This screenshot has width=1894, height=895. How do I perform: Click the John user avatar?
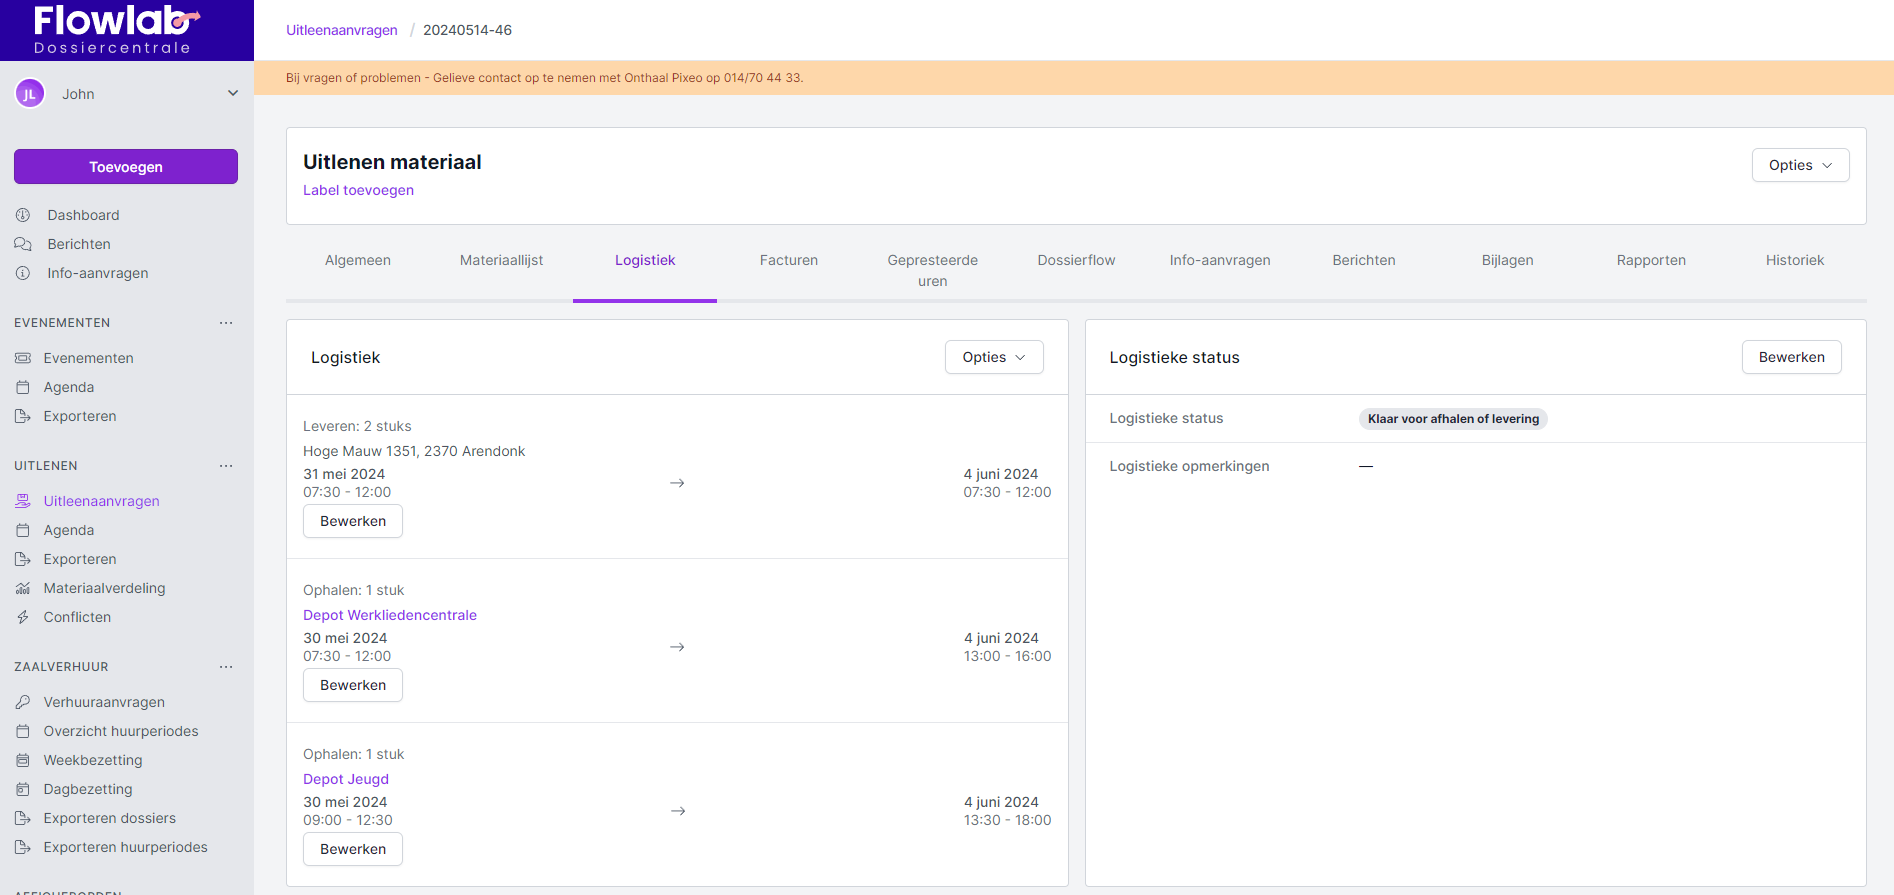(x=30, y=94)
